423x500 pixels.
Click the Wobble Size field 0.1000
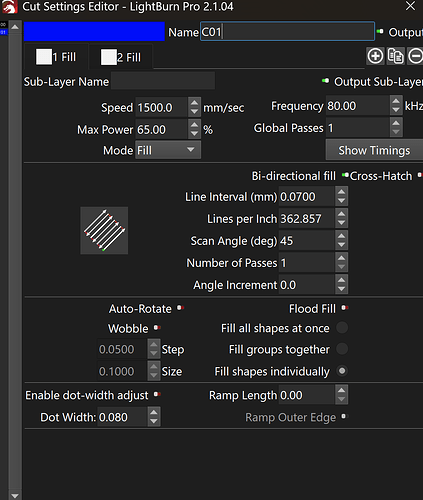pos(122,371)
